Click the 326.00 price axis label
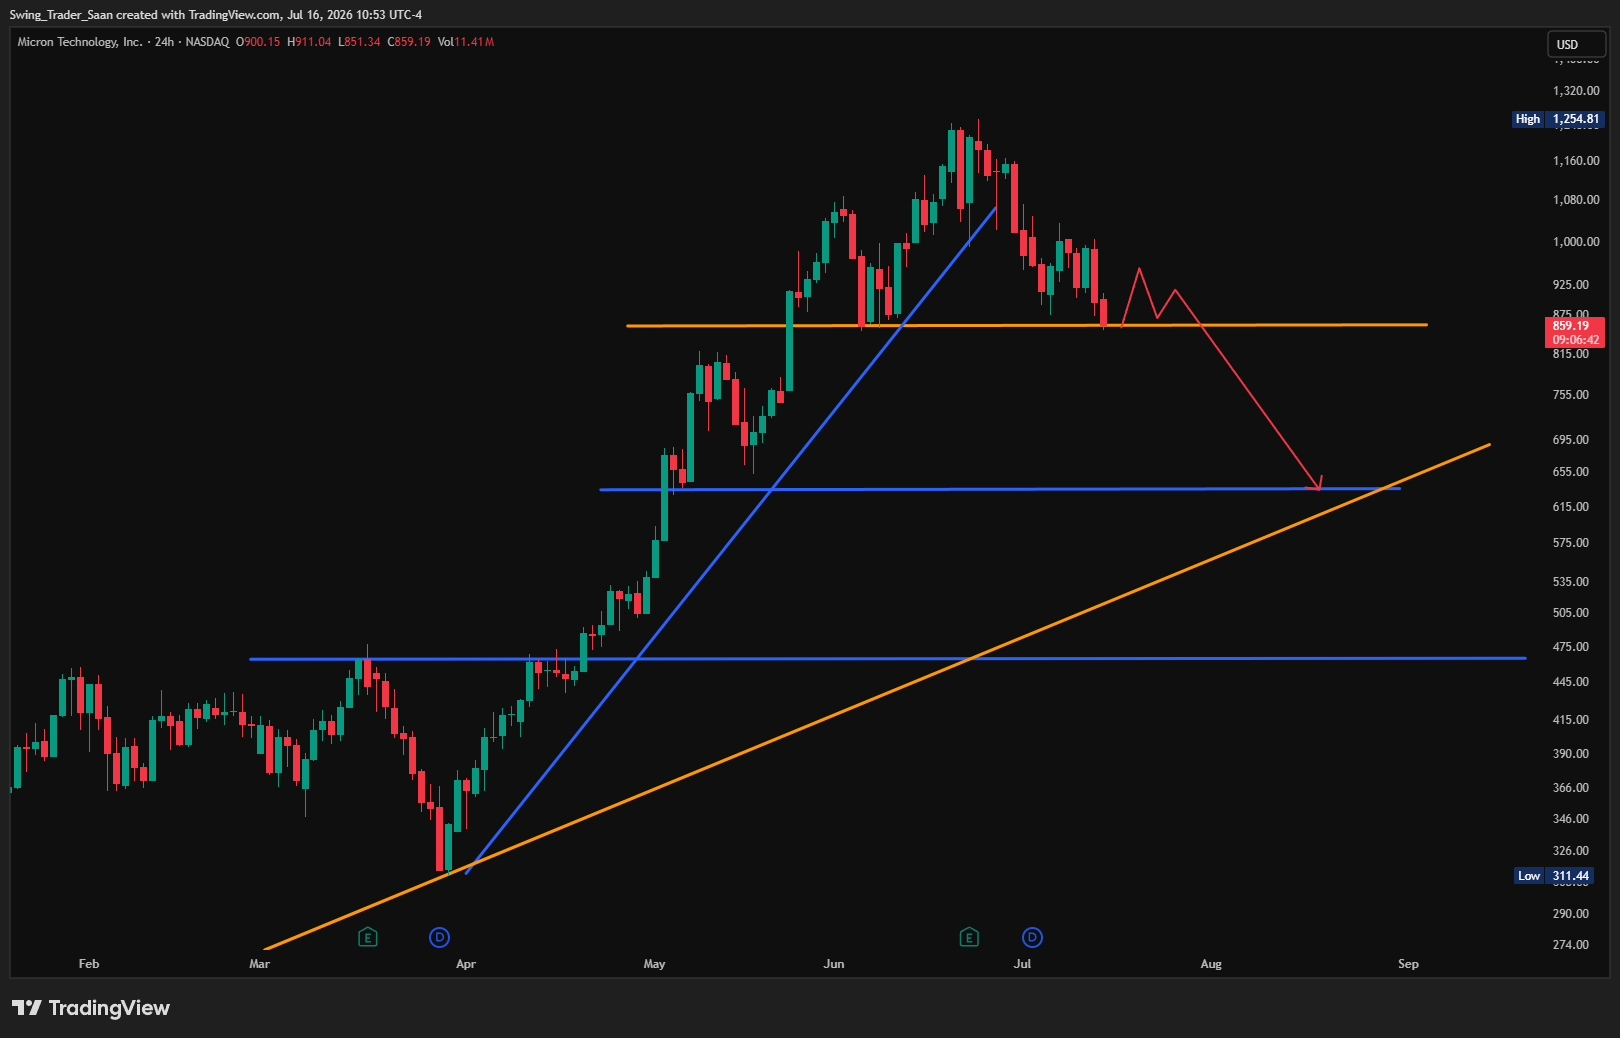Viewport: 1620px width, 1038px height. [x=1571, y=851]
